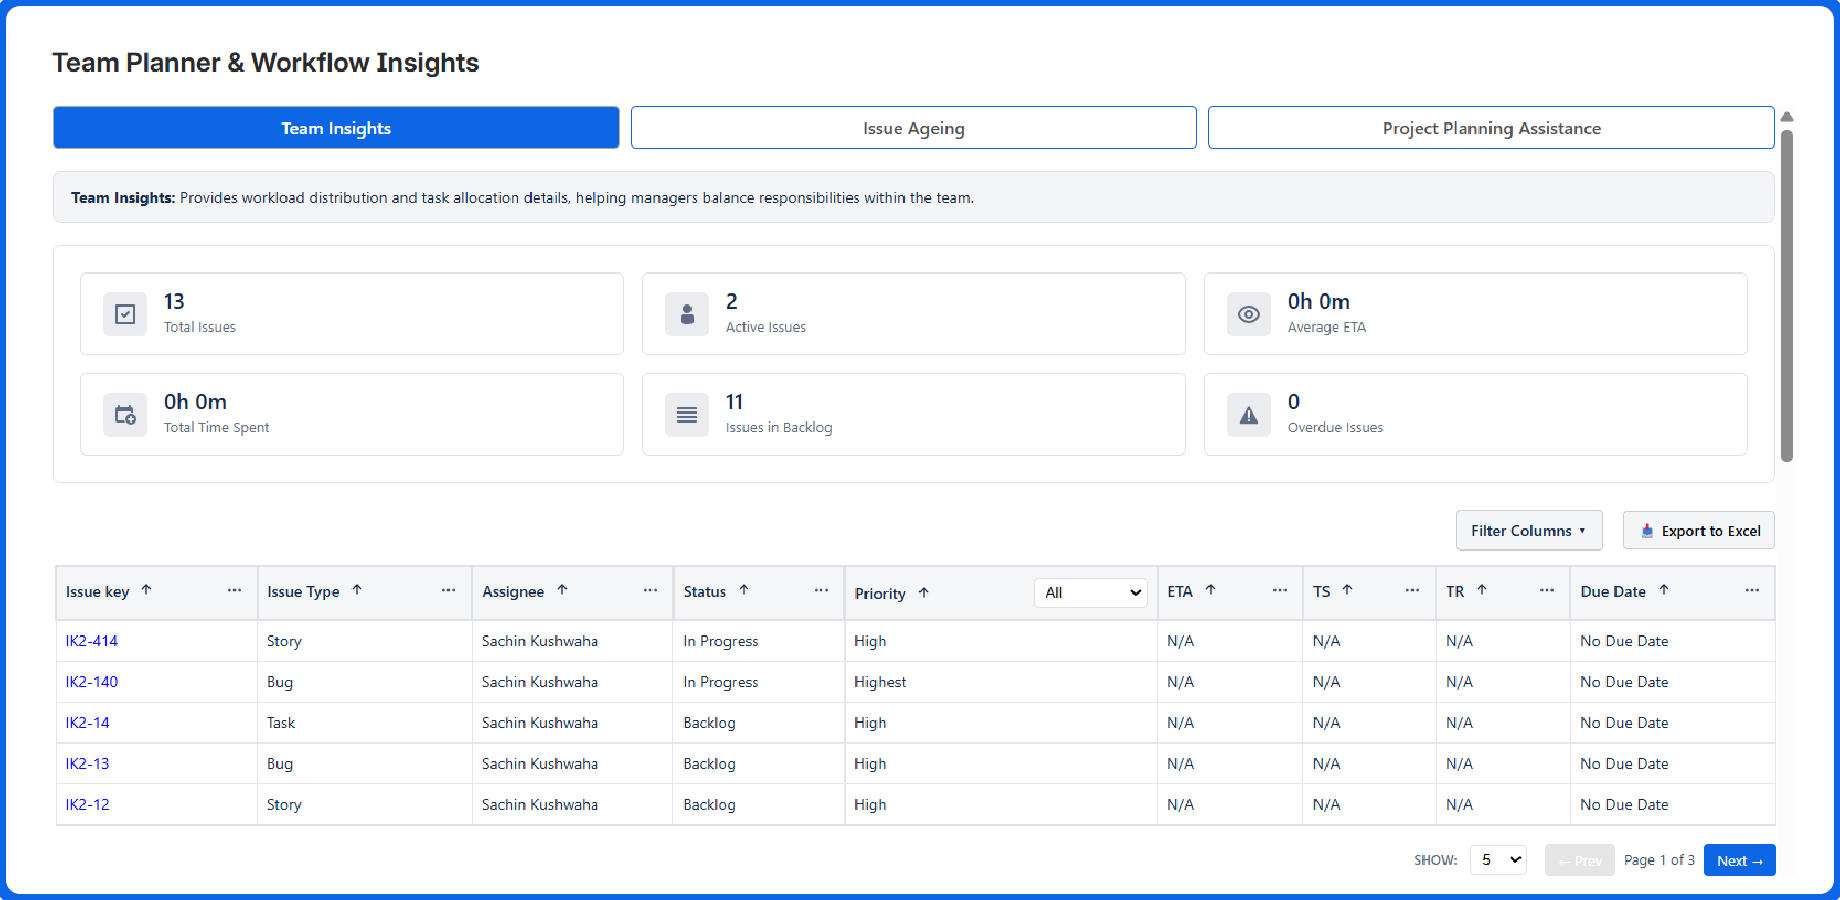Export the table to Excel
The image size is (1840, 900).
1699,531
